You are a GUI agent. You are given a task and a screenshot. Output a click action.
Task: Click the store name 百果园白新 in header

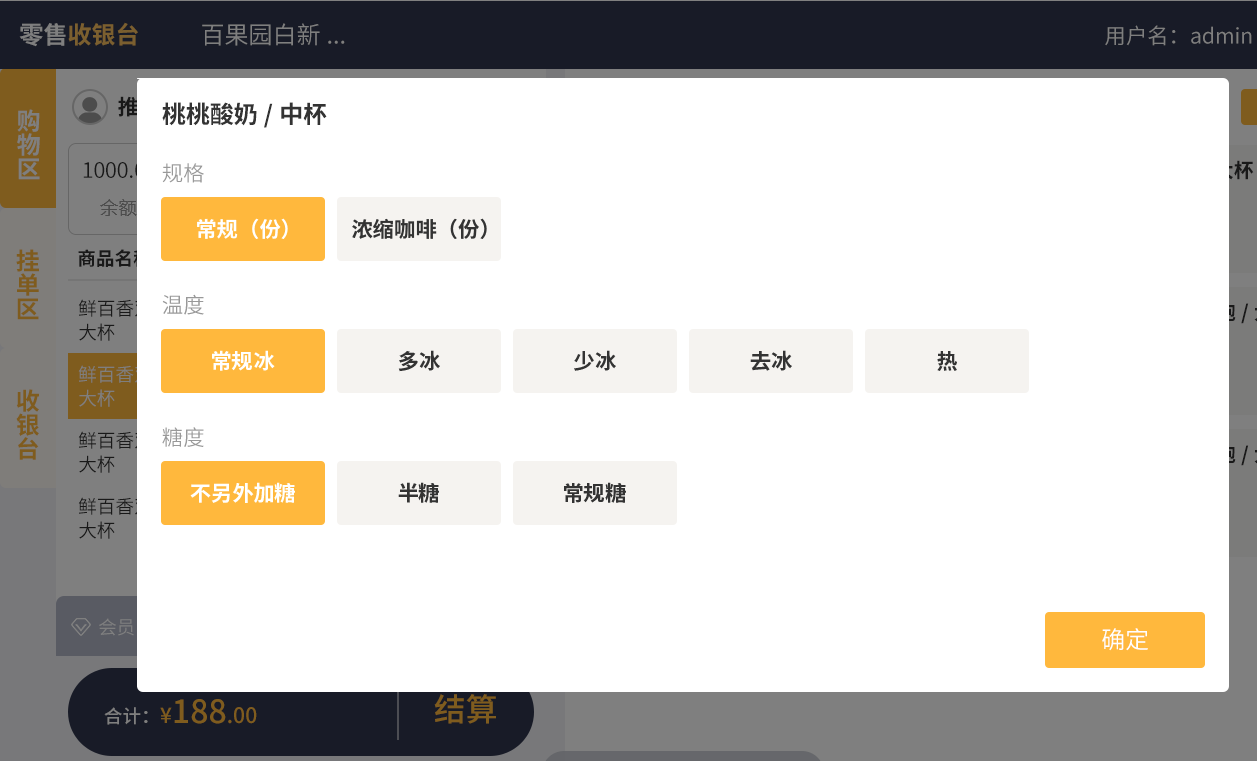tap(273, 35)
